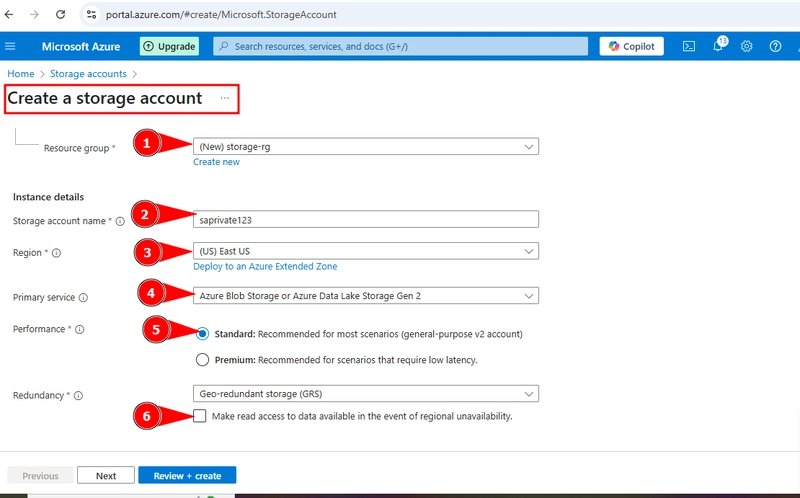Enable read access in regional unavailability checkbox

[200, 416]
